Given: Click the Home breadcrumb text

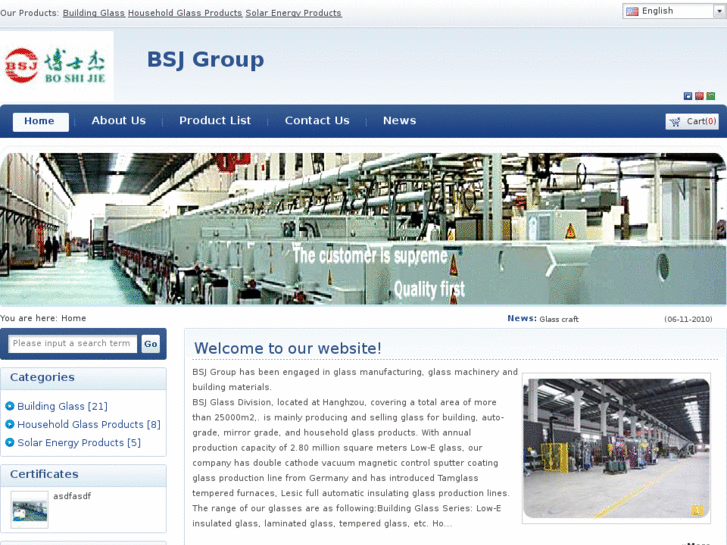Looking at the screenshot, I should tap(74, 318).
